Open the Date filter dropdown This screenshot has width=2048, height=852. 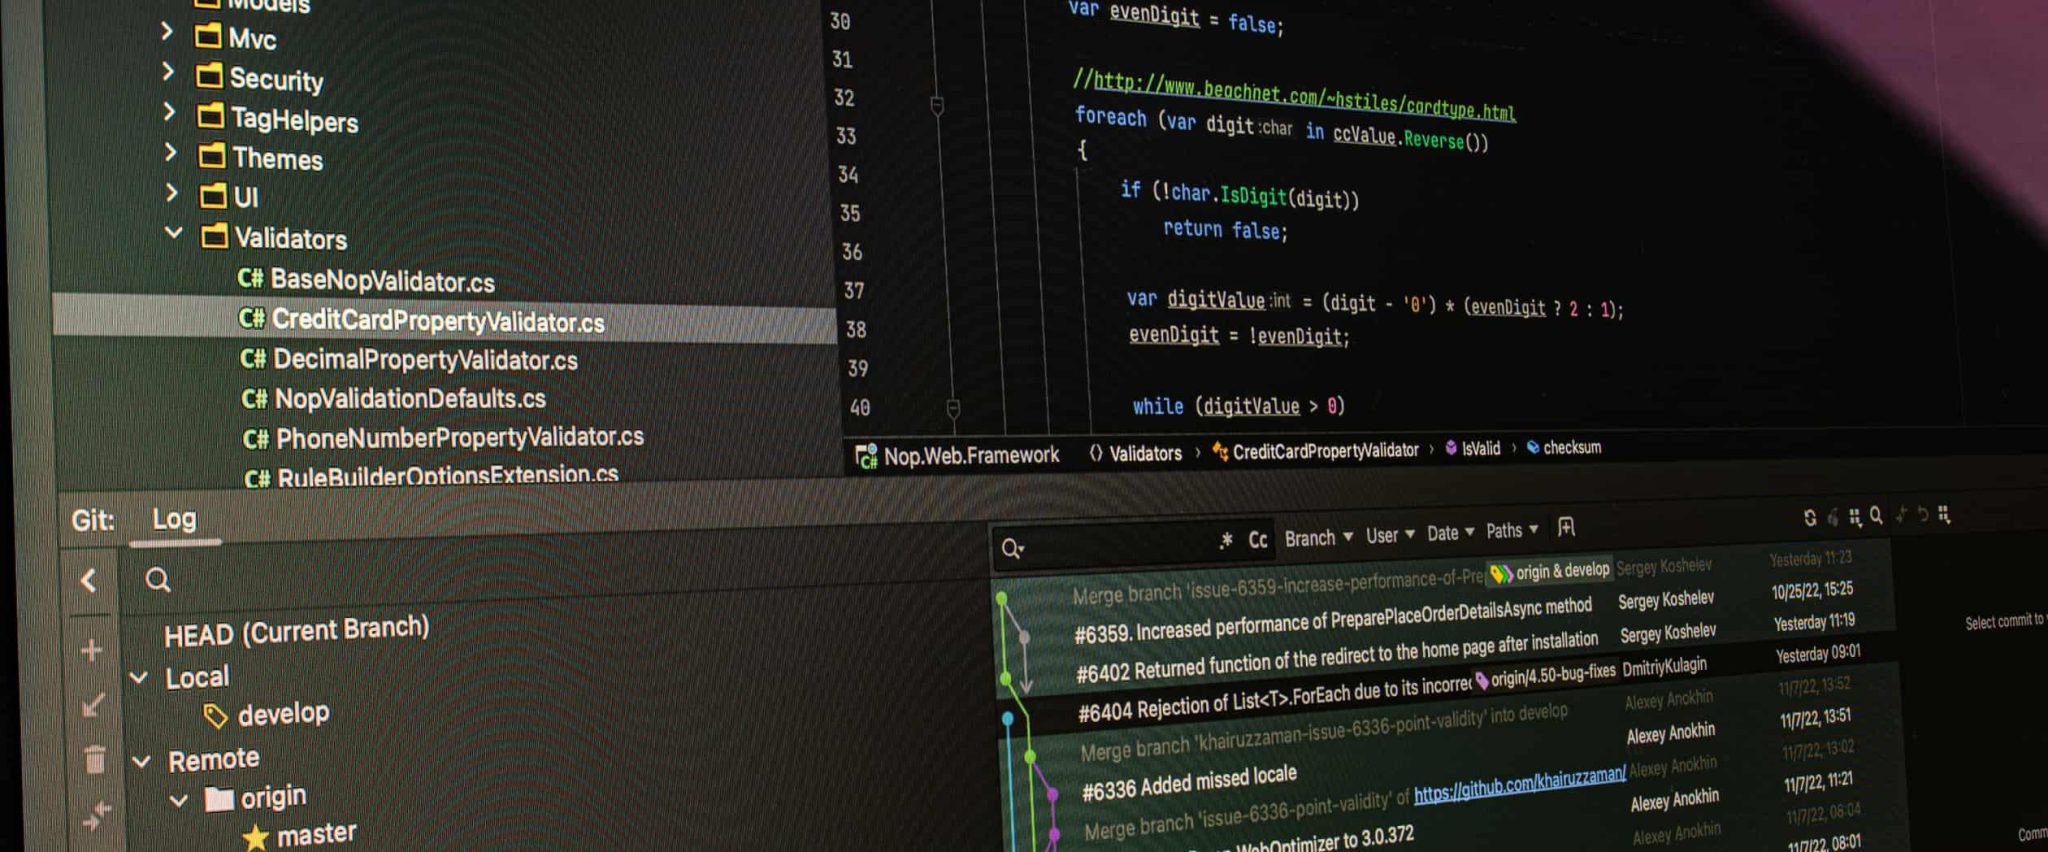click(x=1449, y=533)
